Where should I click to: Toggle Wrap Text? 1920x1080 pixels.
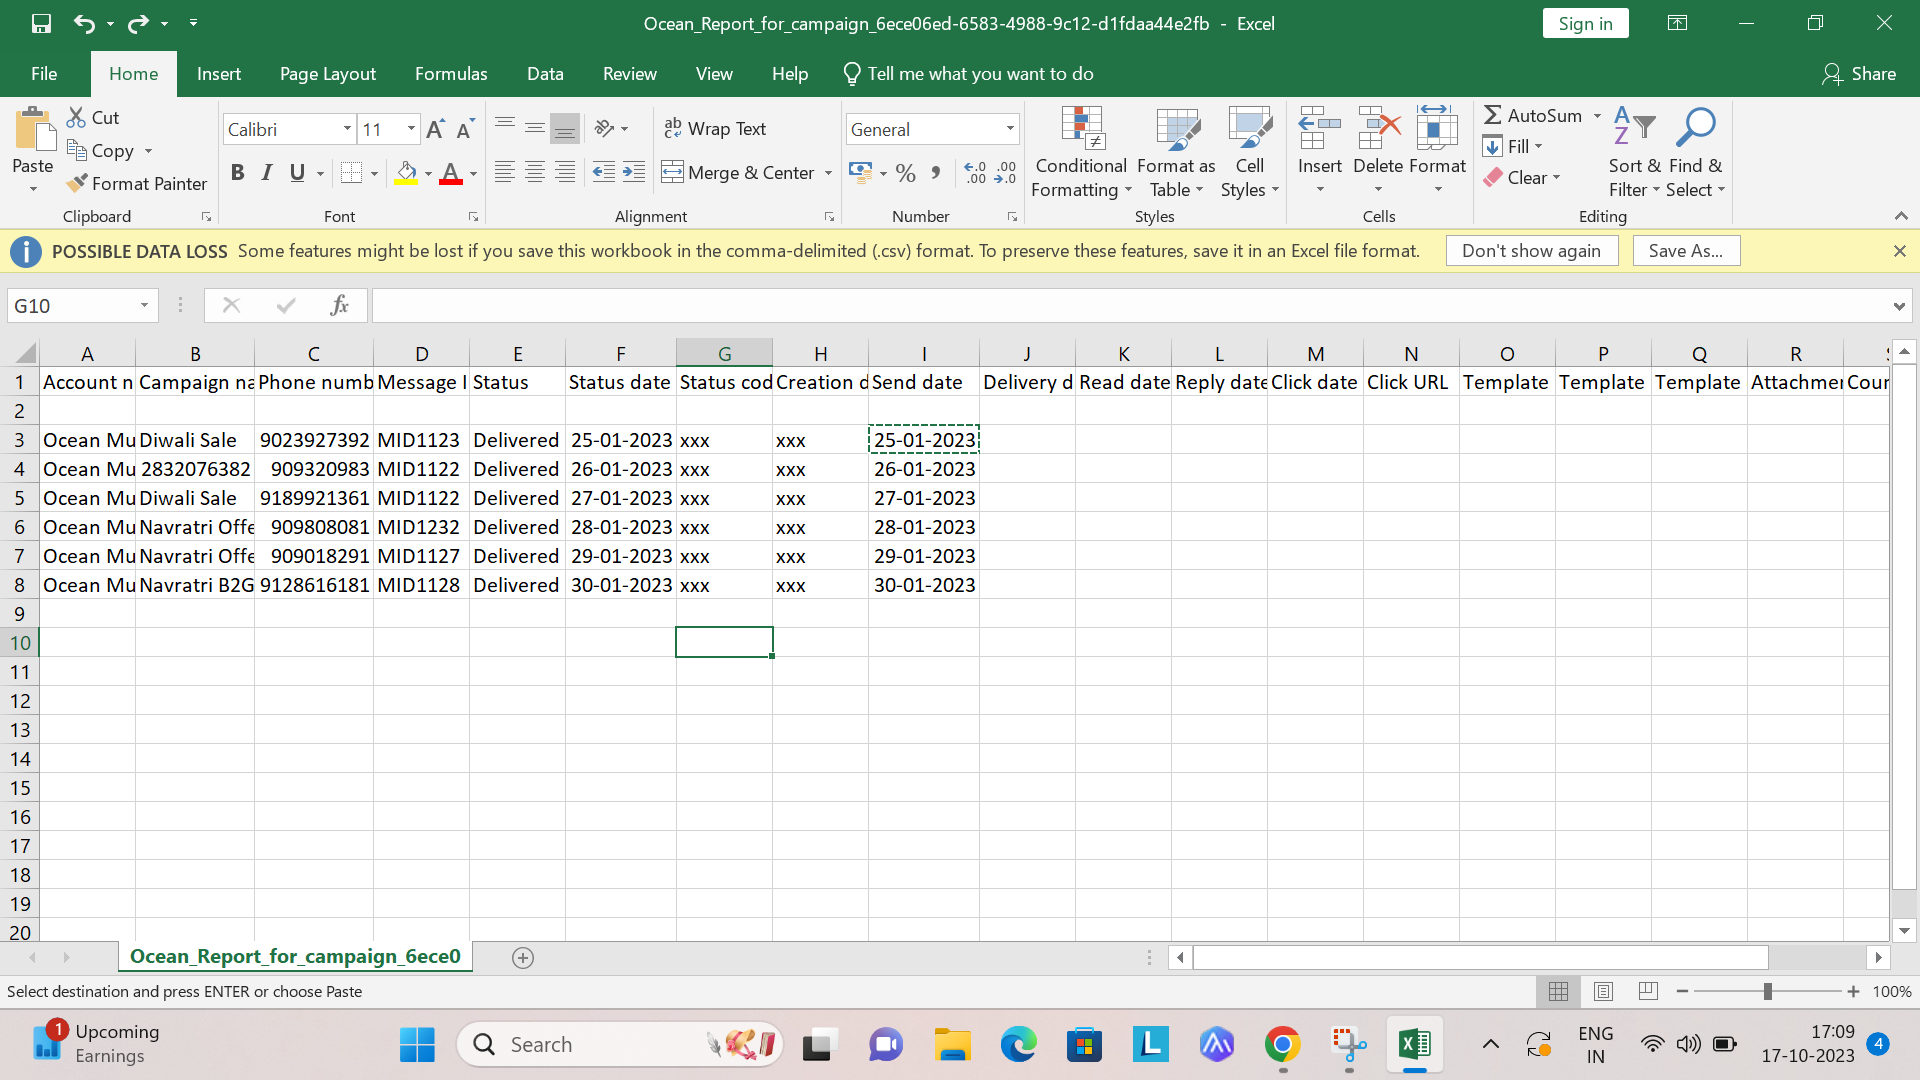tap(715, 128)
